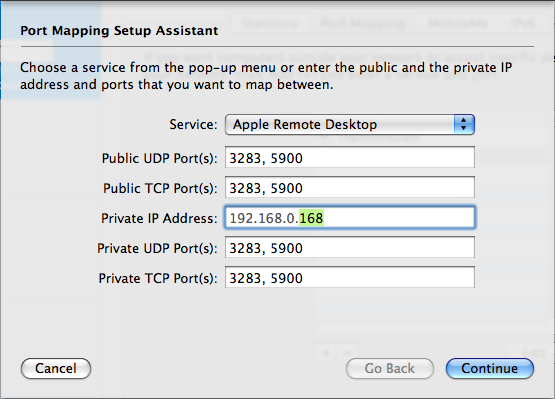
Task: Click the Private IP Address field
Action: click(350, 217)
